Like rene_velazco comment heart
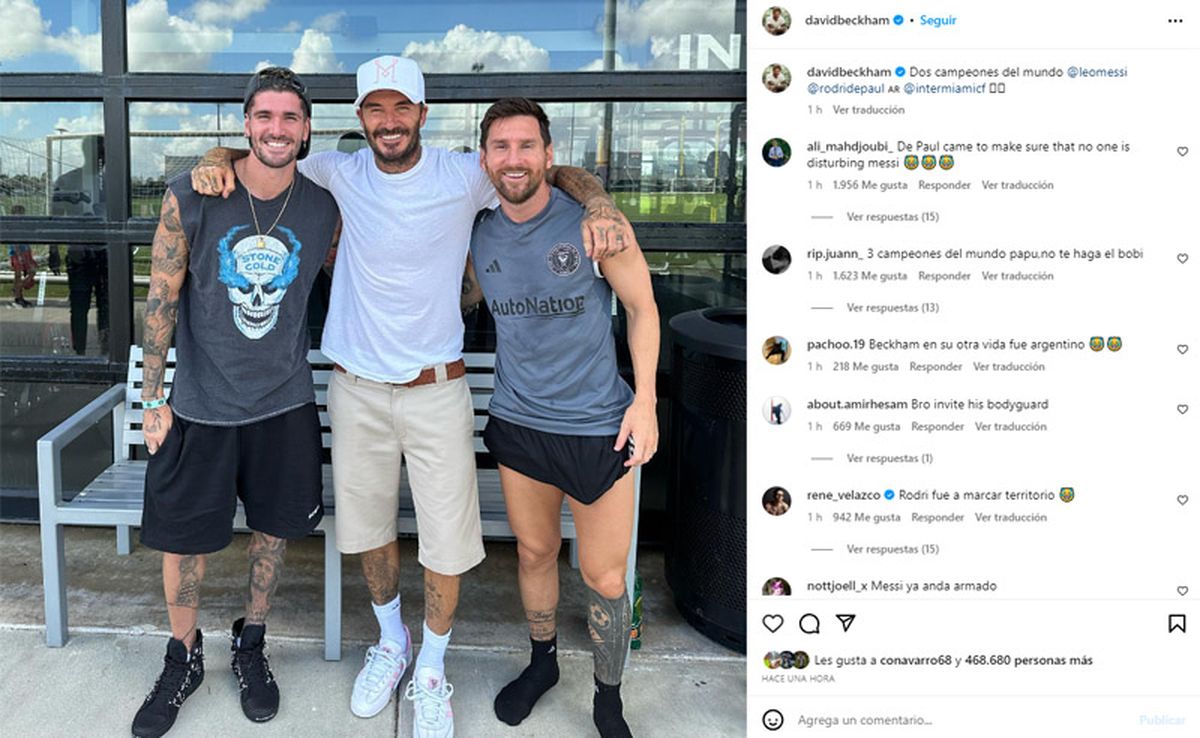Screen dimensions: 1200x738 (x=1182, y=500)
